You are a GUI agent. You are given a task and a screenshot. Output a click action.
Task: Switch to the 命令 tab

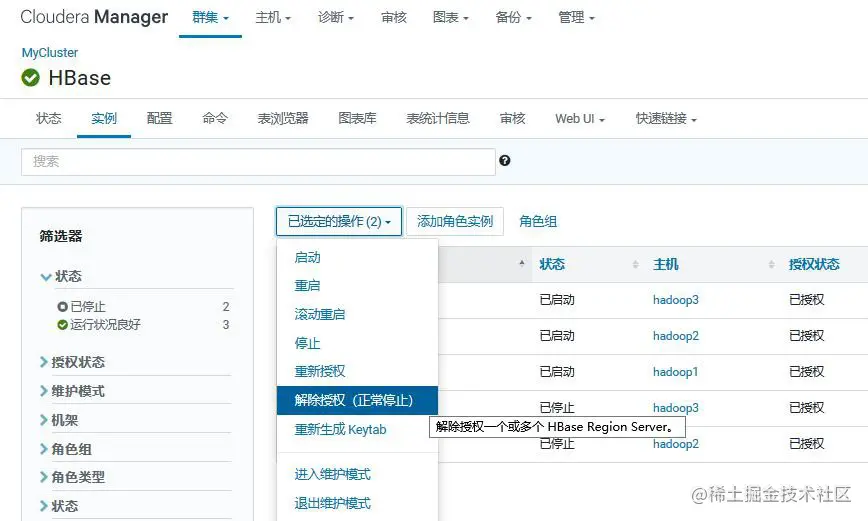[215, 118]
